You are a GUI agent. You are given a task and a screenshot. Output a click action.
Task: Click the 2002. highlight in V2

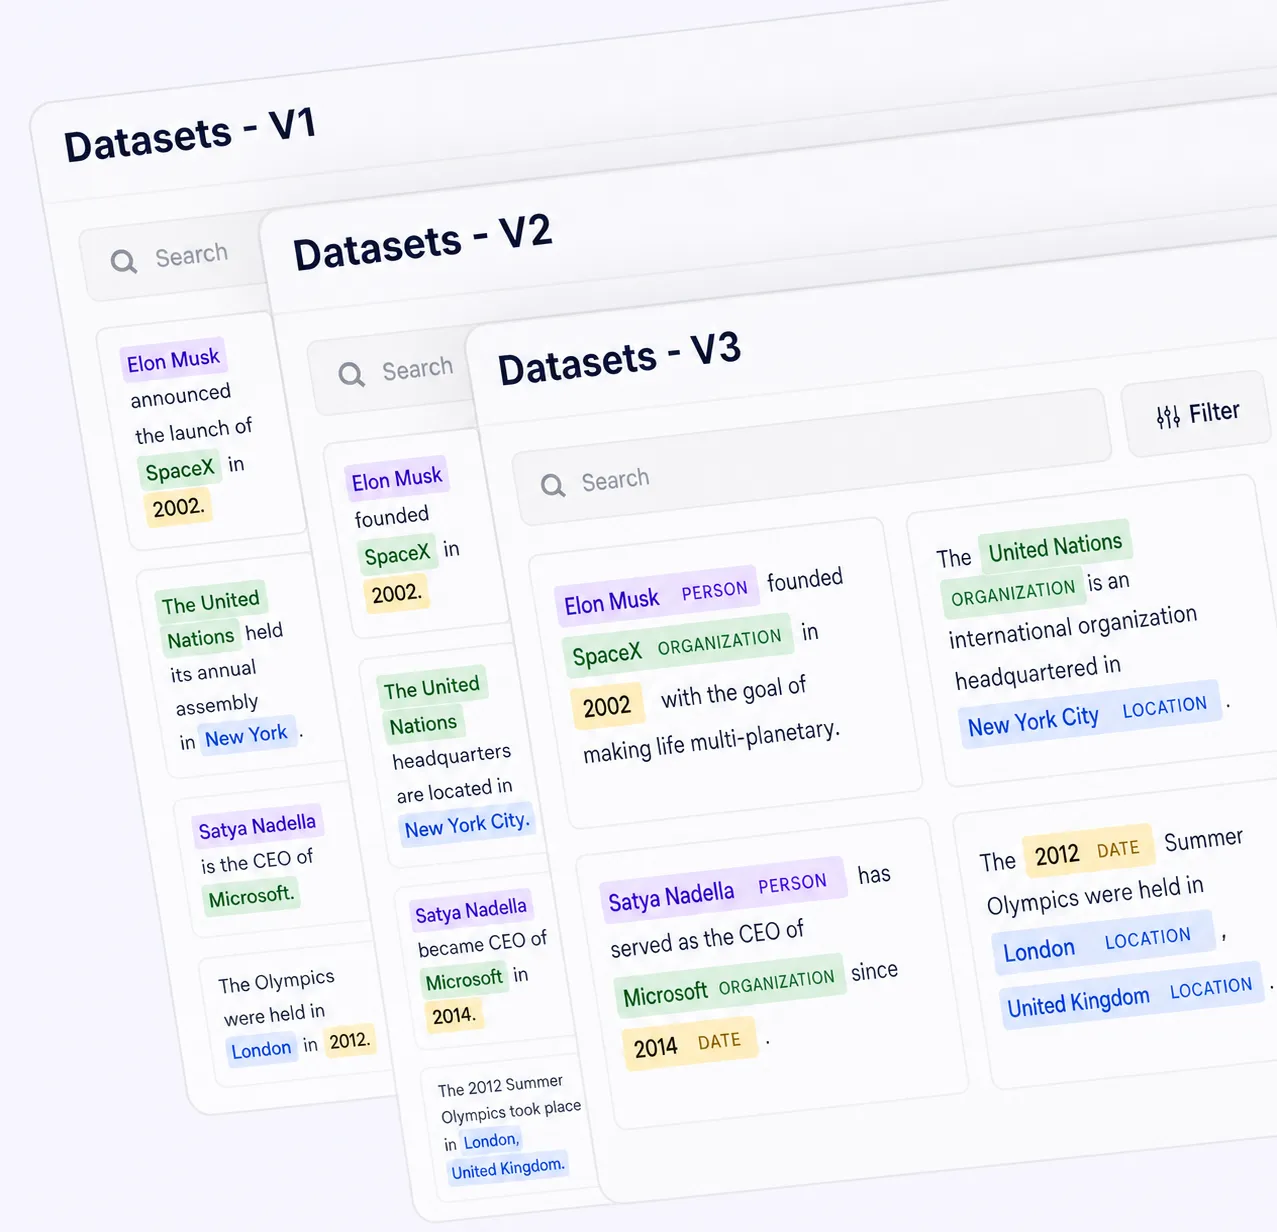[x=397, y=593]
